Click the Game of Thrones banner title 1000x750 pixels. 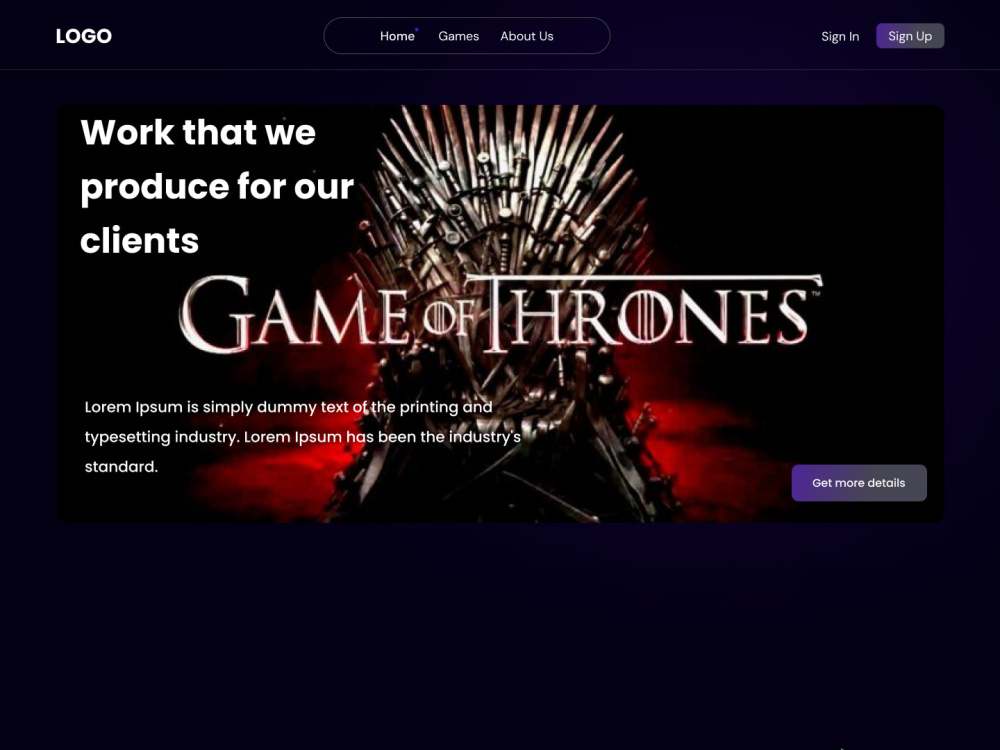point(501,314)
